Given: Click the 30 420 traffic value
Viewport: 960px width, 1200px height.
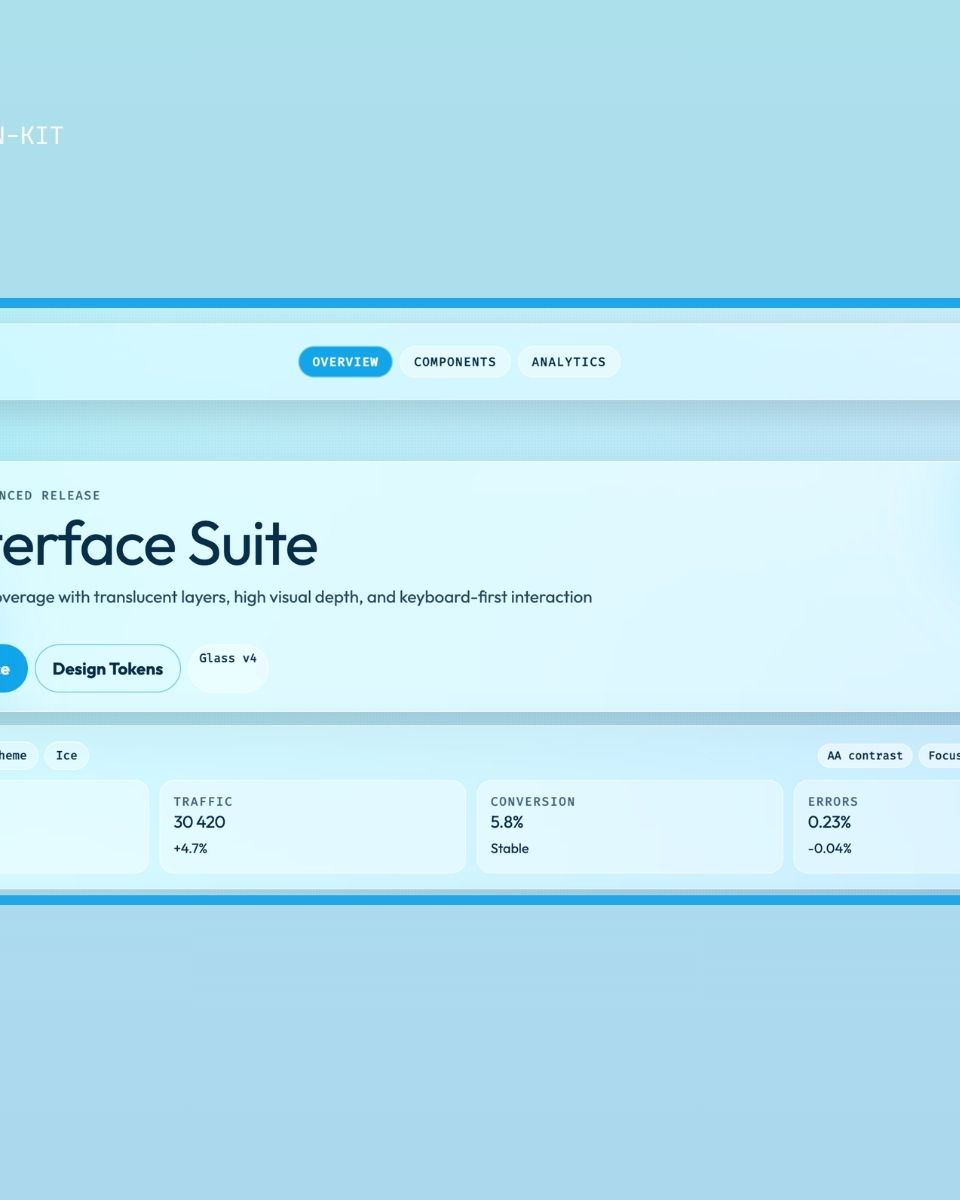Looking at the screenshot, I should coord(200,823).
